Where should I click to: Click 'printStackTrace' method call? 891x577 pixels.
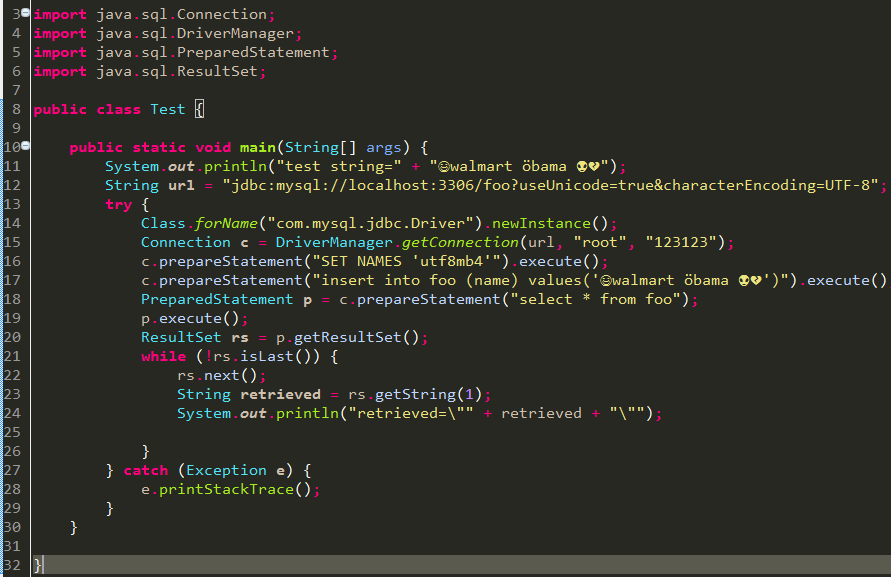pos(226,489)
